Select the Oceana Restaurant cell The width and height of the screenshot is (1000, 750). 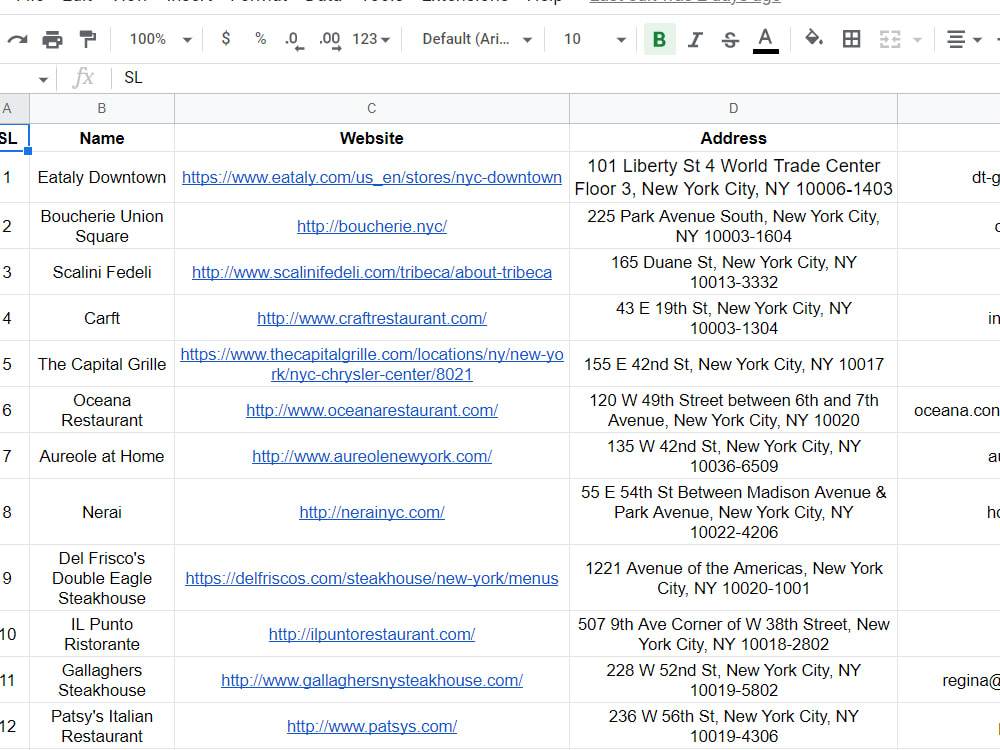[x=101, y=410]
